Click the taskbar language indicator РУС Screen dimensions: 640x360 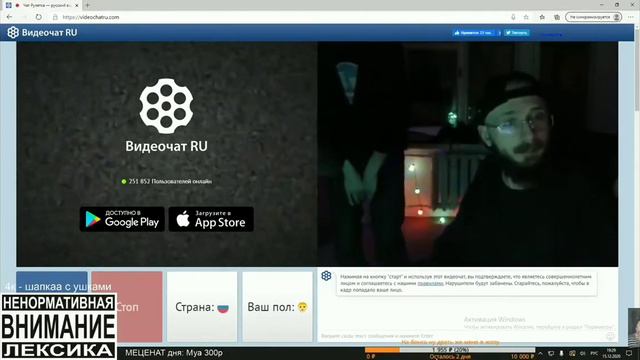[x=594, y=353]
